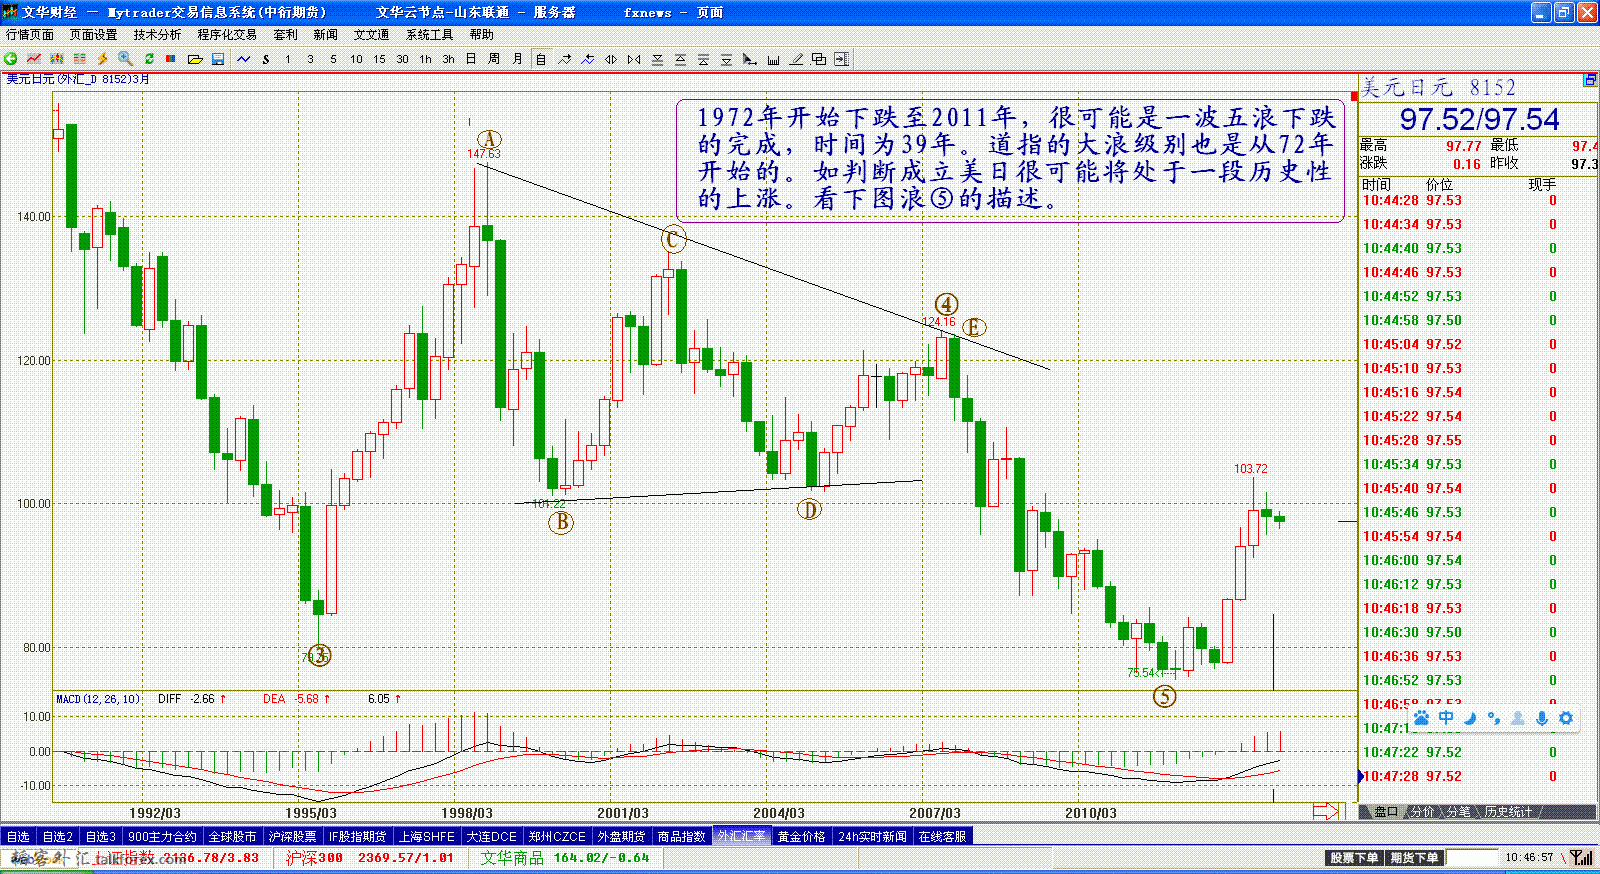This screenshot has height=874, width=1600.
Task: Open the input method settings gear
Action: pyautogui.click(x=1566, y=718)
